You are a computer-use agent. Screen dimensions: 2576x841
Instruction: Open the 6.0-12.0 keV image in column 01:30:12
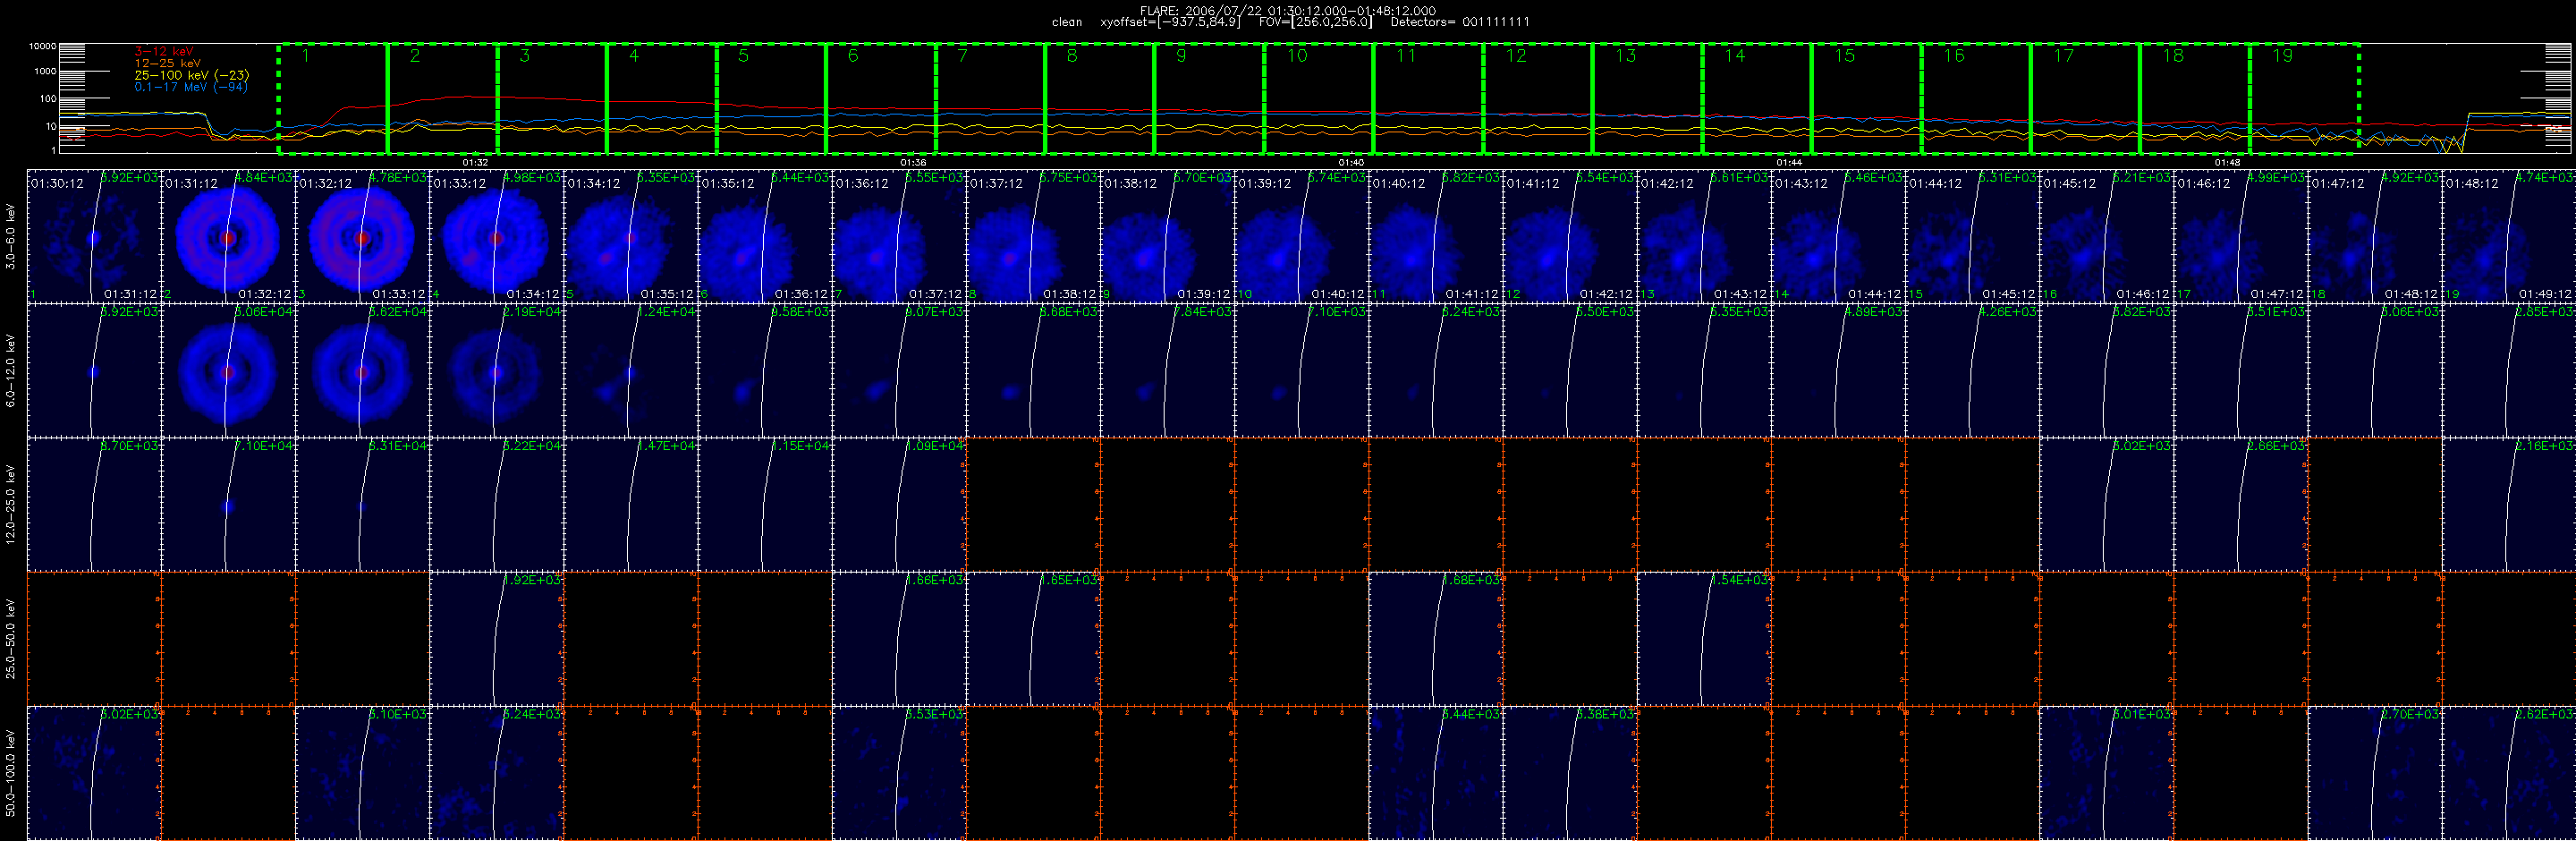[x=94, y=370]
